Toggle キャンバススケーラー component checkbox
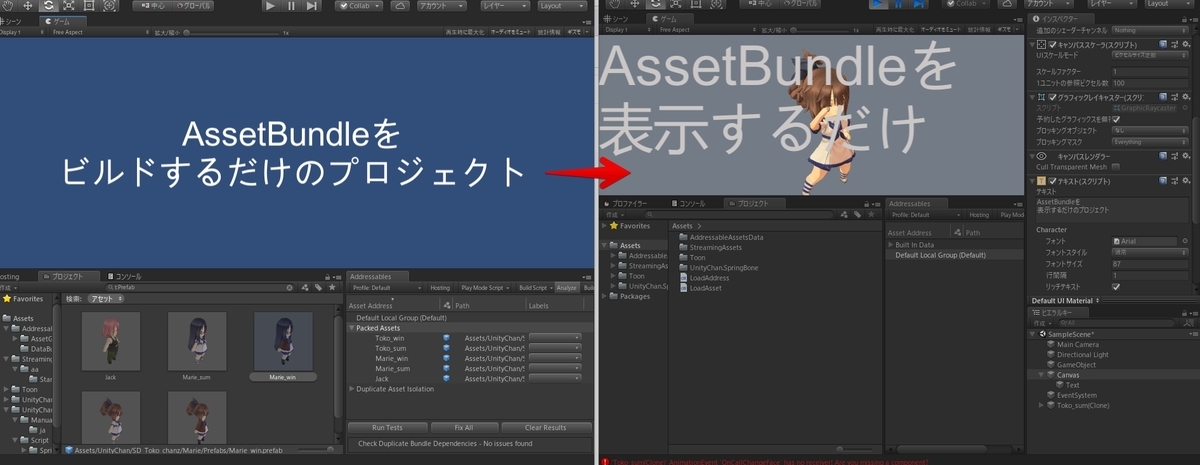1200x465 pixels. coord(1052,45)
